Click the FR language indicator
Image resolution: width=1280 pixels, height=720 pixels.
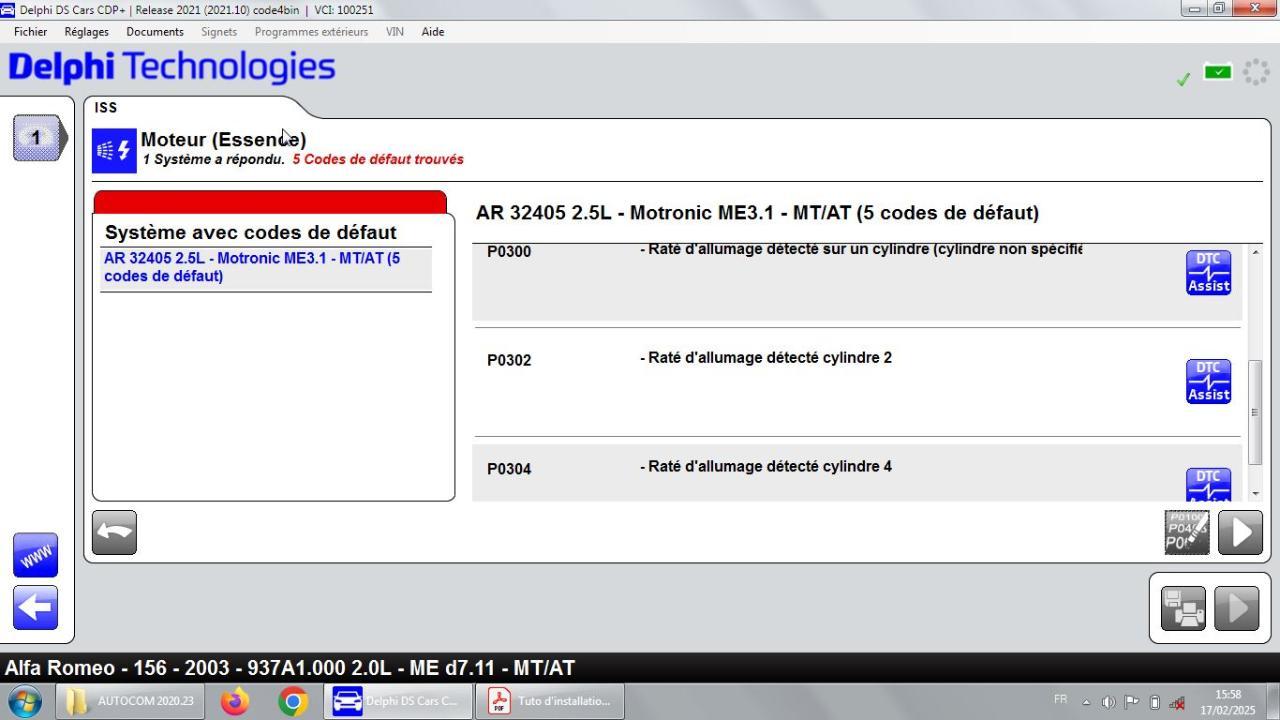coord(1060,700)
